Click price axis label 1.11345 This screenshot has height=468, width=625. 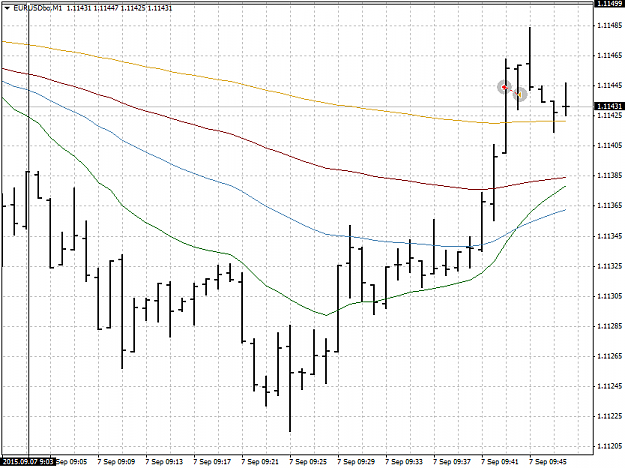[609, 236]
